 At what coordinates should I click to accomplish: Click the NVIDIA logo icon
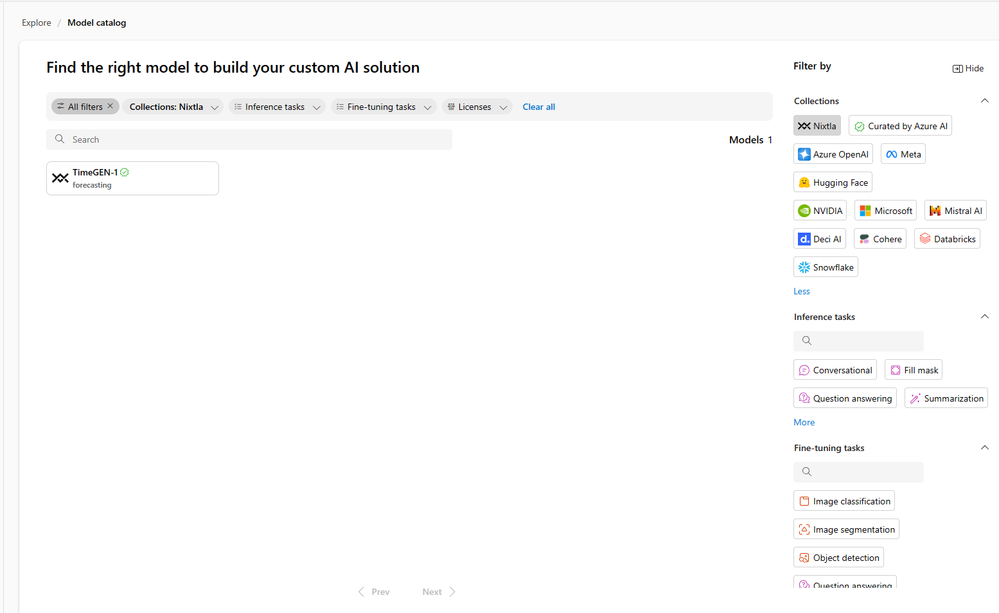point(804,211)
